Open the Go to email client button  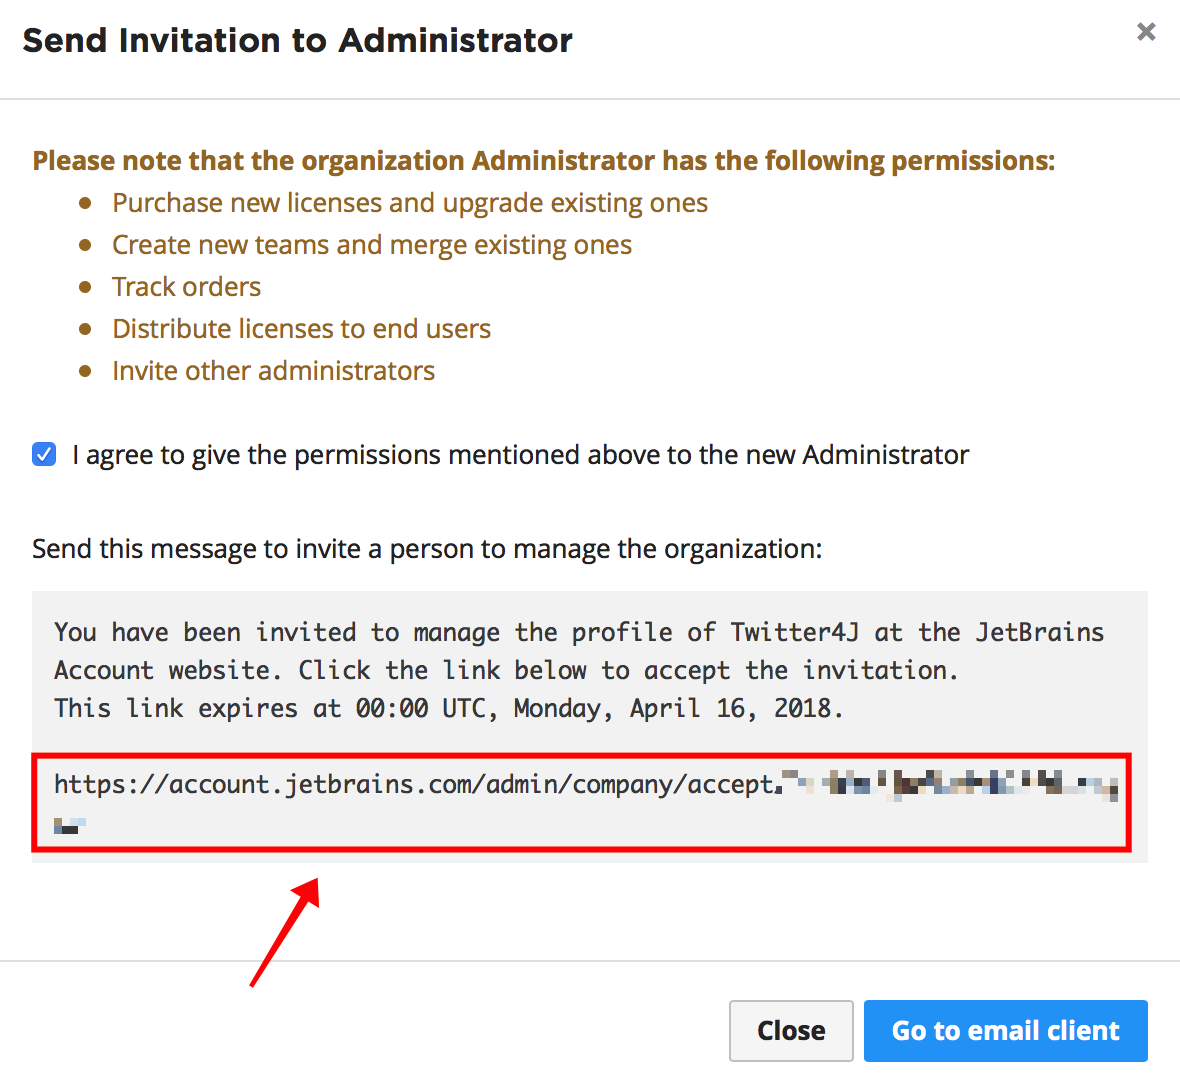click(1005, 1030)
